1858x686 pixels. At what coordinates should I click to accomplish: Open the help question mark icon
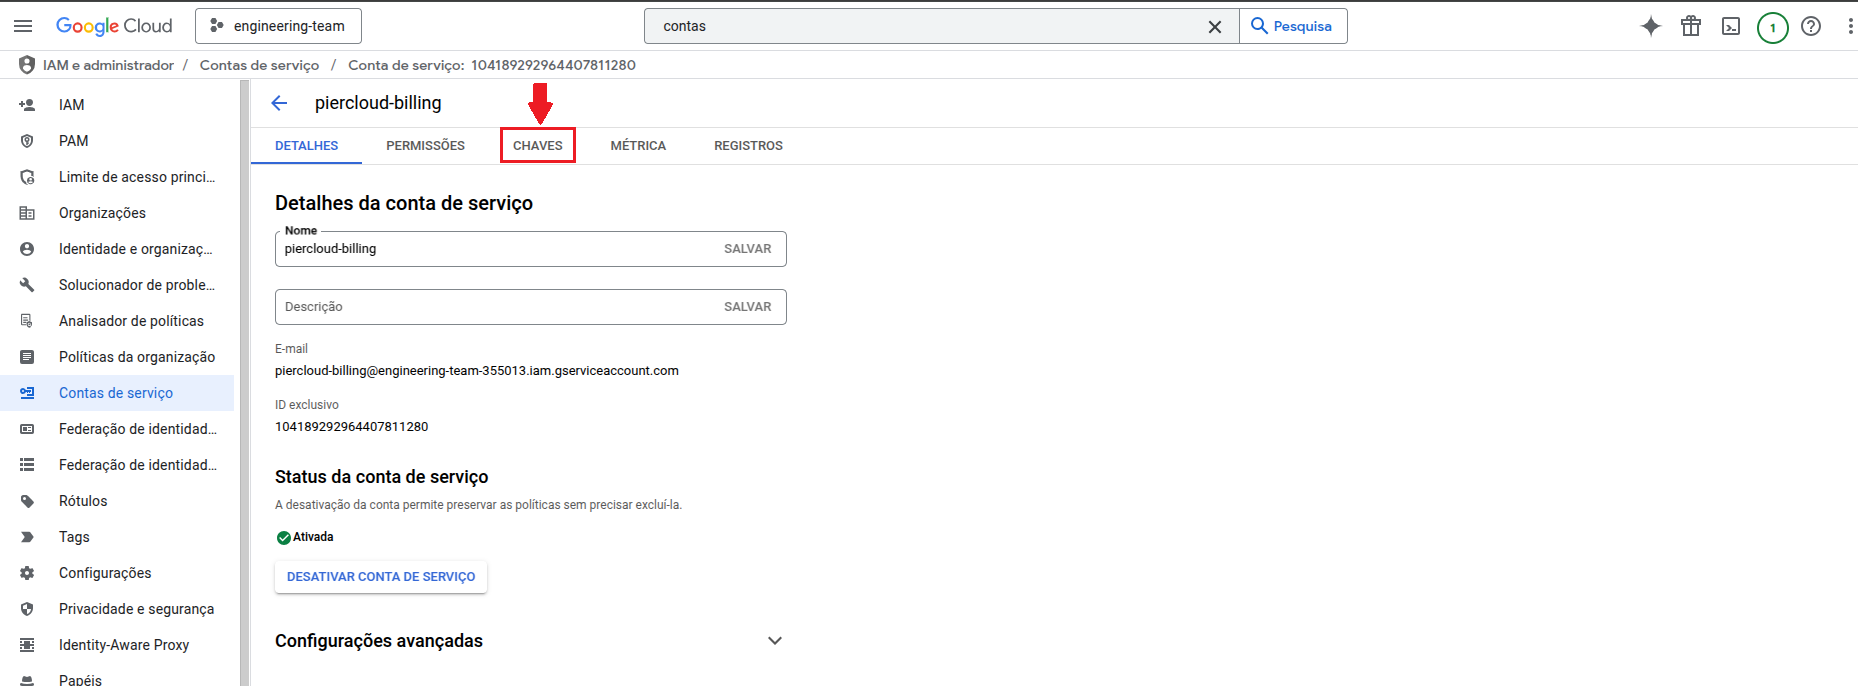coord(1811,26)
